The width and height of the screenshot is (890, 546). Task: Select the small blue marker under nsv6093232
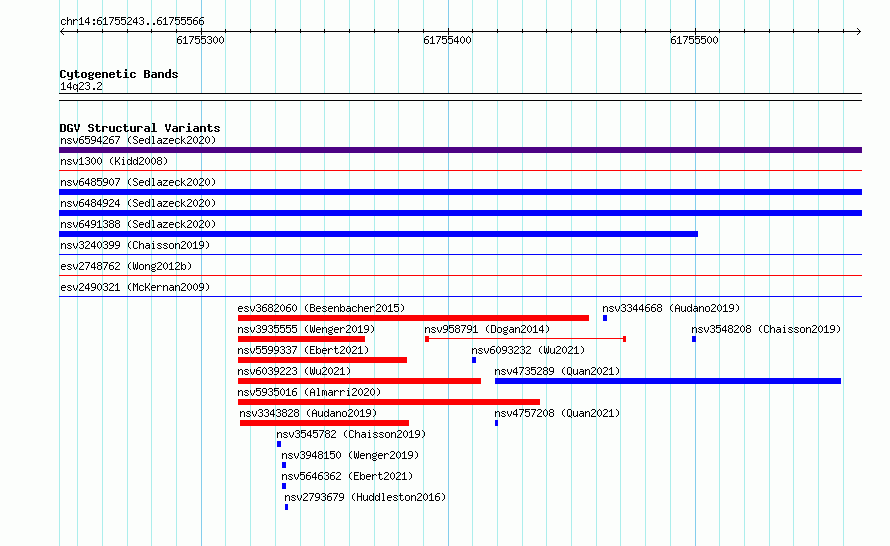474,360
